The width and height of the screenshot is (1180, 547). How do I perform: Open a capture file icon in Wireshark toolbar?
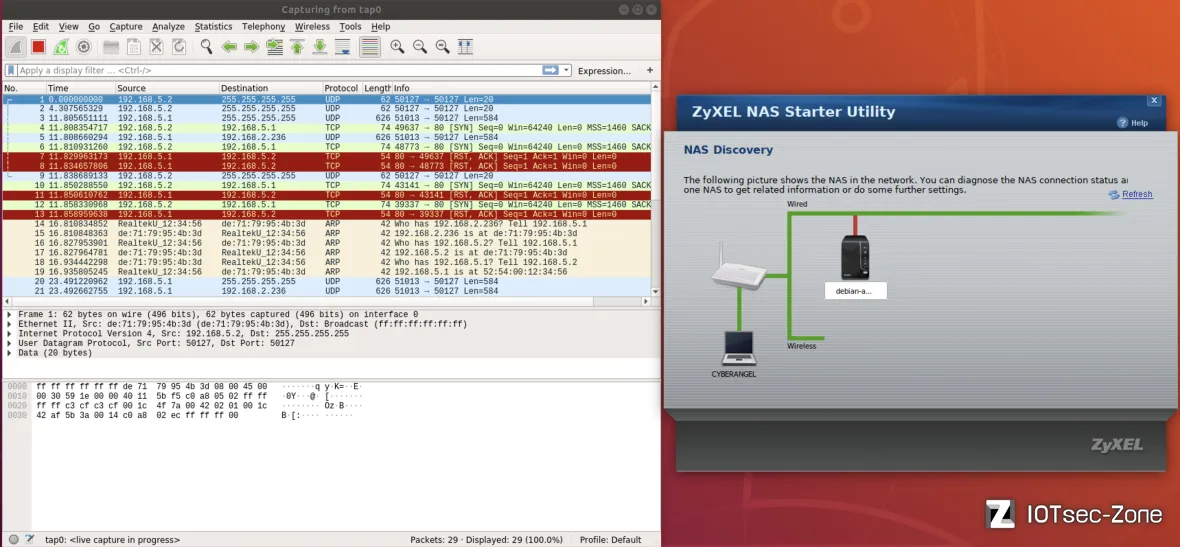pyautogui.click(x=111, y=47)
